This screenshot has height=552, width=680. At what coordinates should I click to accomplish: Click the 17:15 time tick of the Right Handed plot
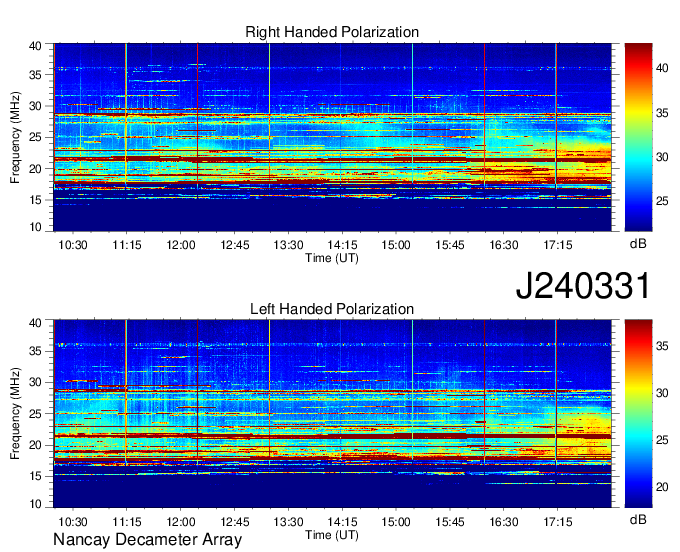click(x=558, y=245)
